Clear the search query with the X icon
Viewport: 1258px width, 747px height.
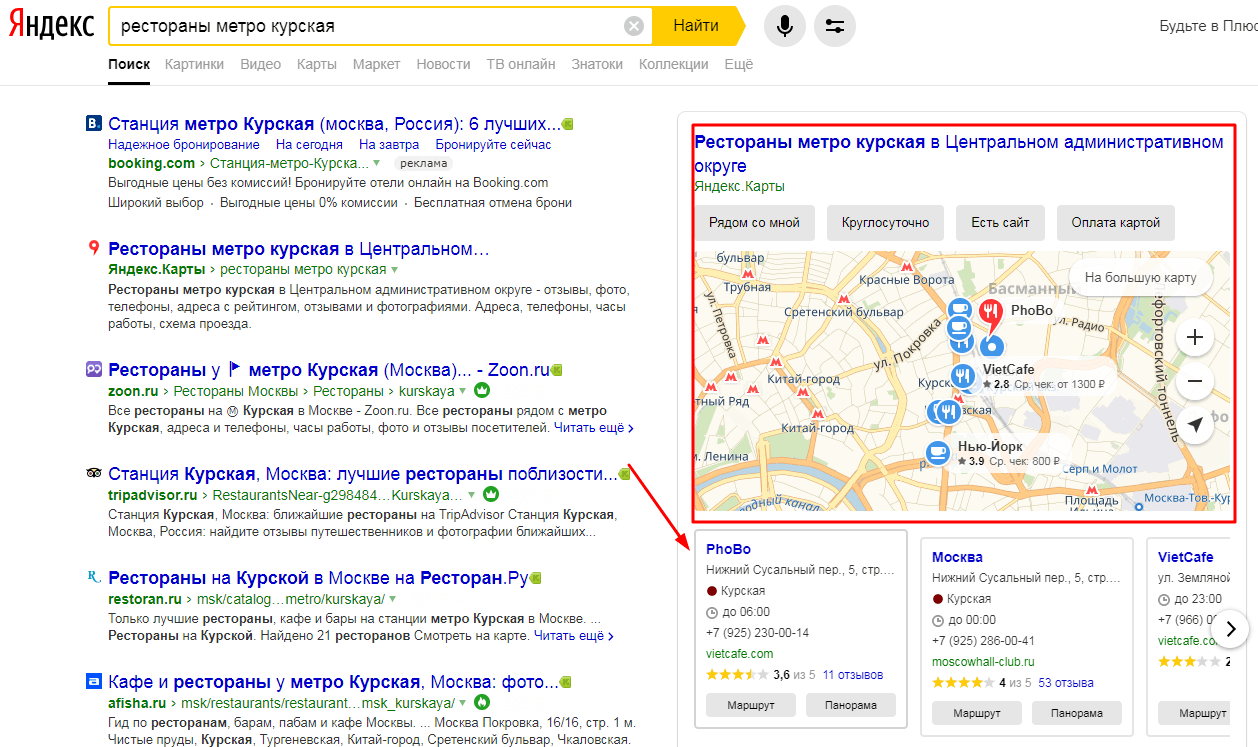(634, 26)
